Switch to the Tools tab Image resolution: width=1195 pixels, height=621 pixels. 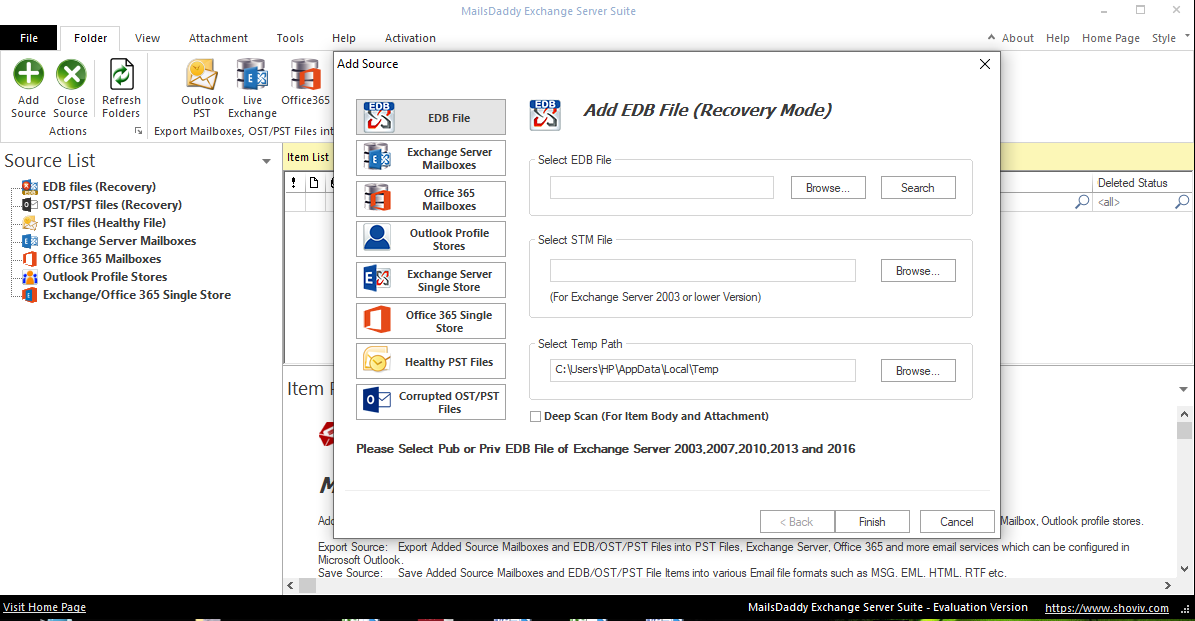tap(290, 38)
